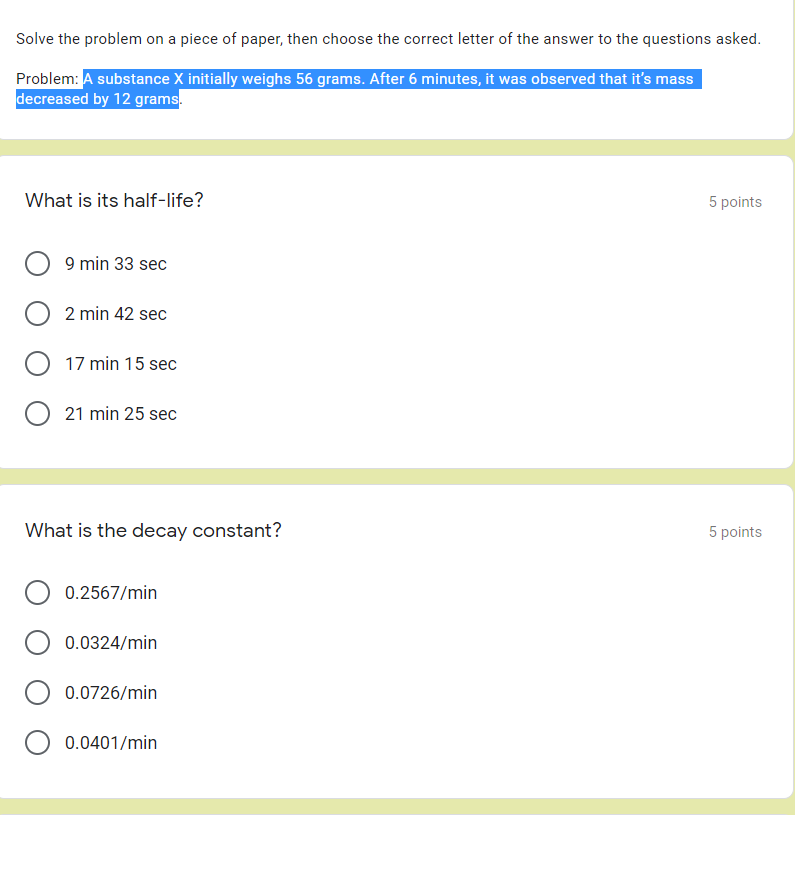Click the "5 points" label on decay constant question
795x883 pixels.
[x=735, y=531]
